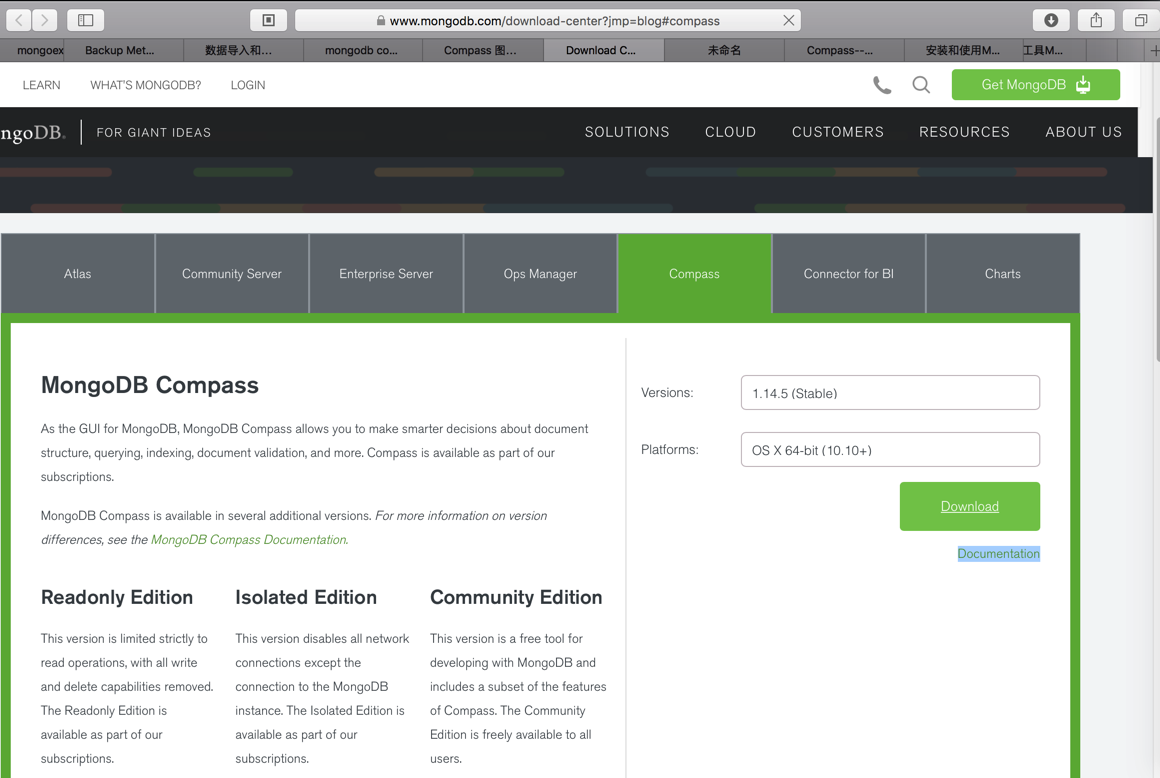Open the CLOUD nav menu
The height and width of the screenshot is (778, 1160).
coord(730,132)
